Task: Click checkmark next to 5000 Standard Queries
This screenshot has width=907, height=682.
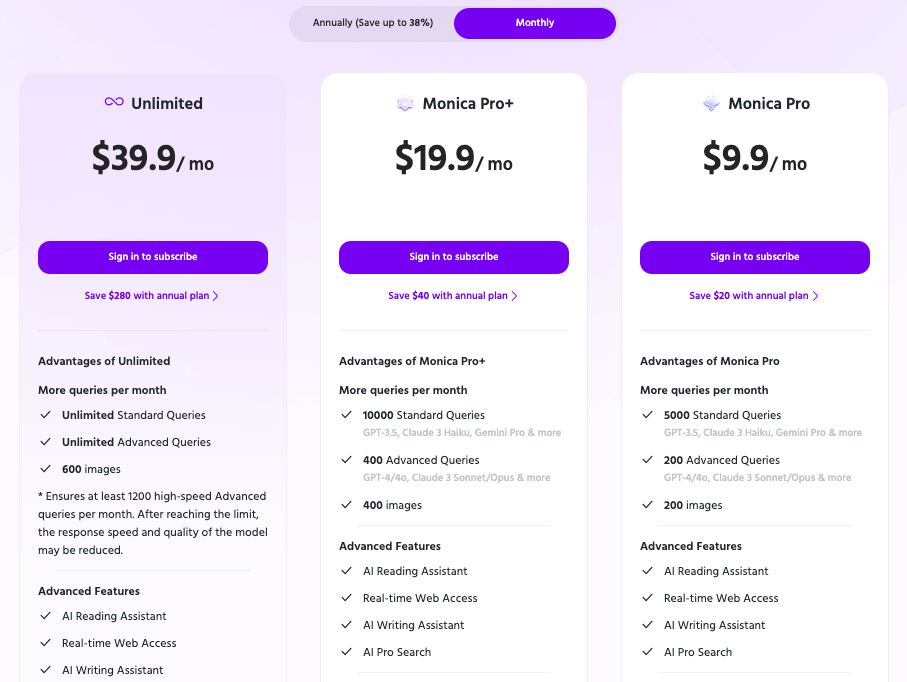Action: click(x=647, y=415)
